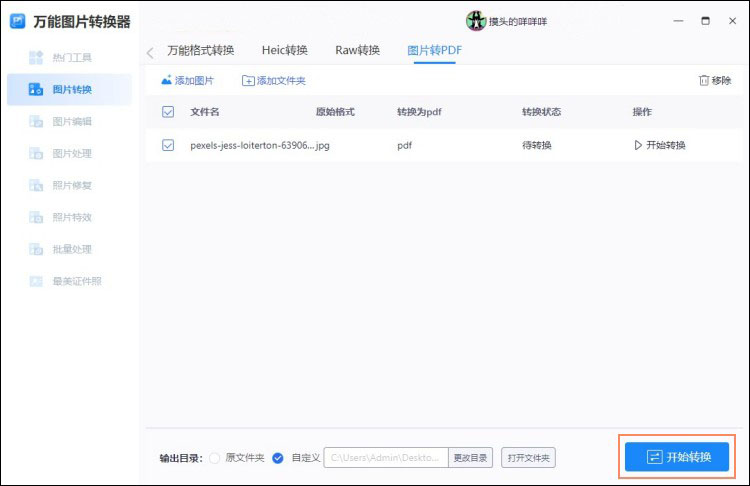This screenshot has height=486, width=750.
Task: Select the 自定义 output radio button
Action: click(x=277, y=458)
